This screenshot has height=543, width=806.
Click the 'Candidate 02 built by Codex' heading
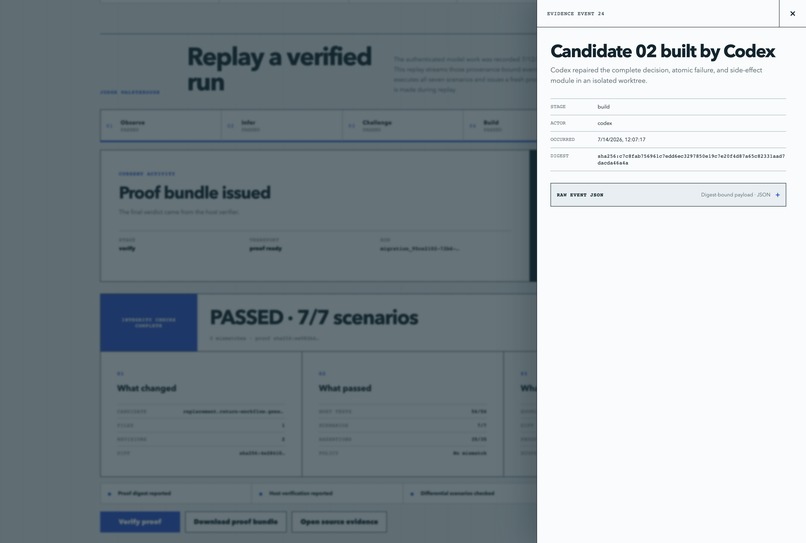click(663, 51)
